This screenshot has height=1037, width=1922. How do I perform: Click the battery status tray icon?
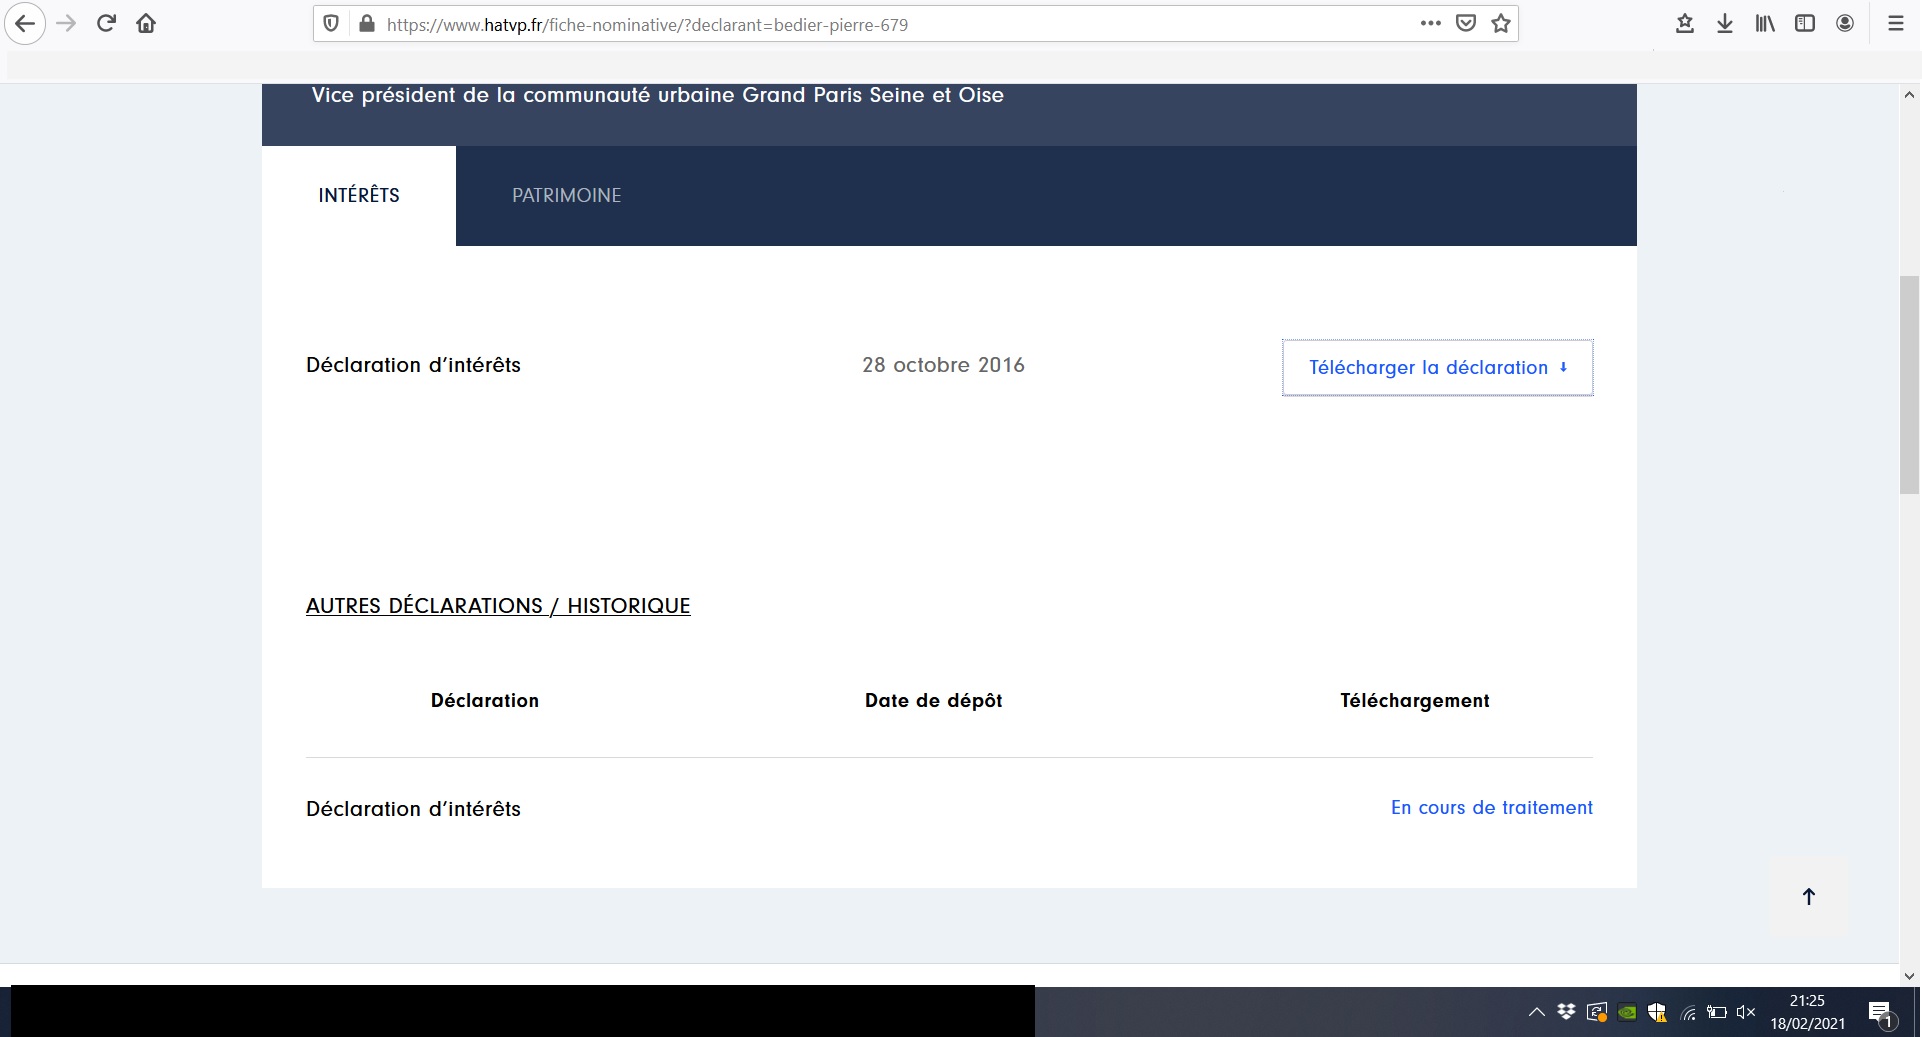[x=1717, y=1012]
